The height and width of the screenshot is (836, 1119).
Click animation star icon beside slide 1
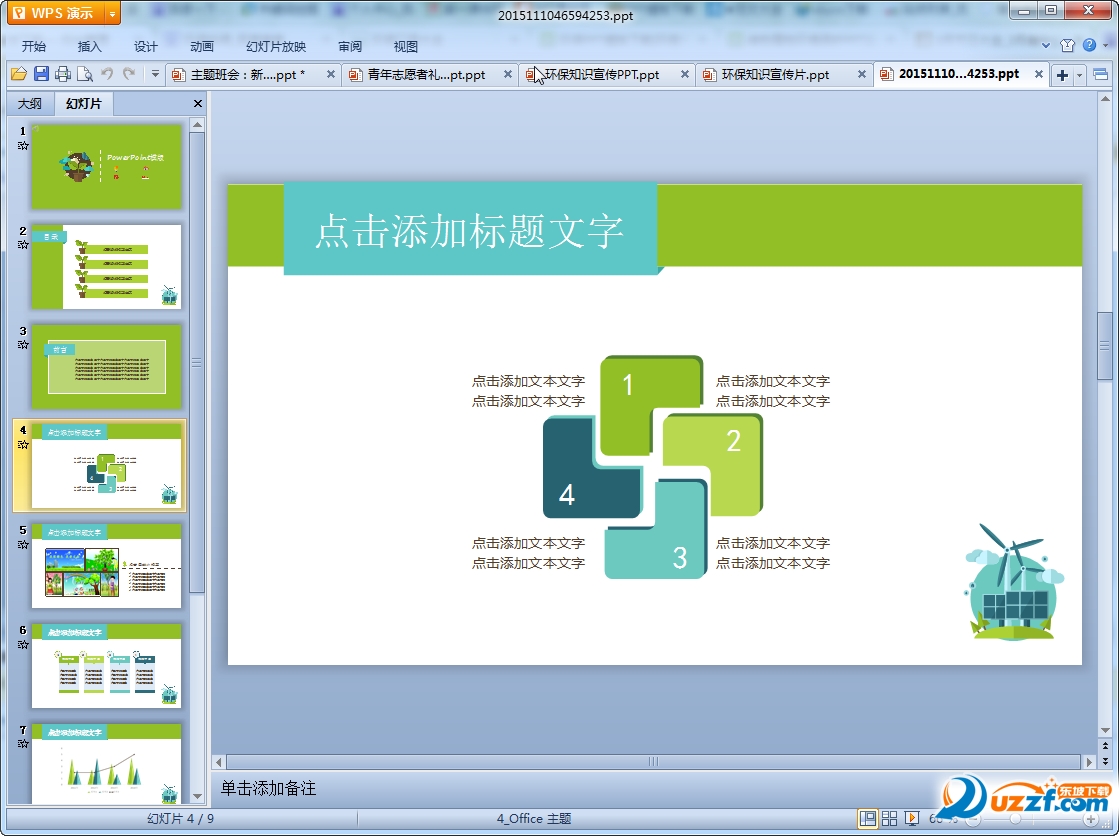[x=23, y=146]
